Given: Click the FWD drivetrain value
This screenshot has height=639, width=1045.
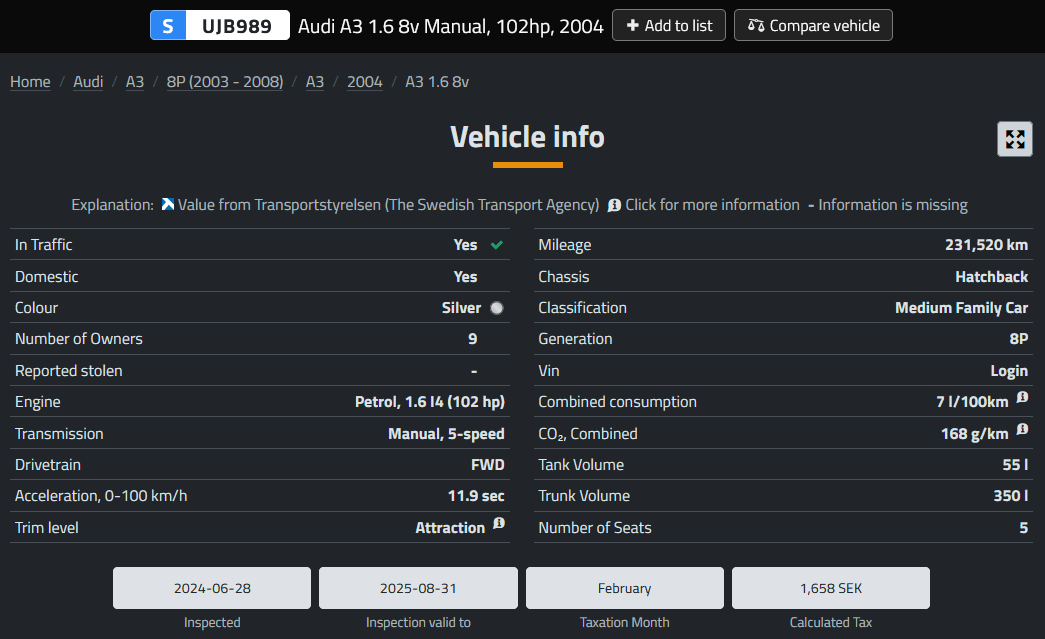Looking at the screenshot, I should (x=487, y=464).
